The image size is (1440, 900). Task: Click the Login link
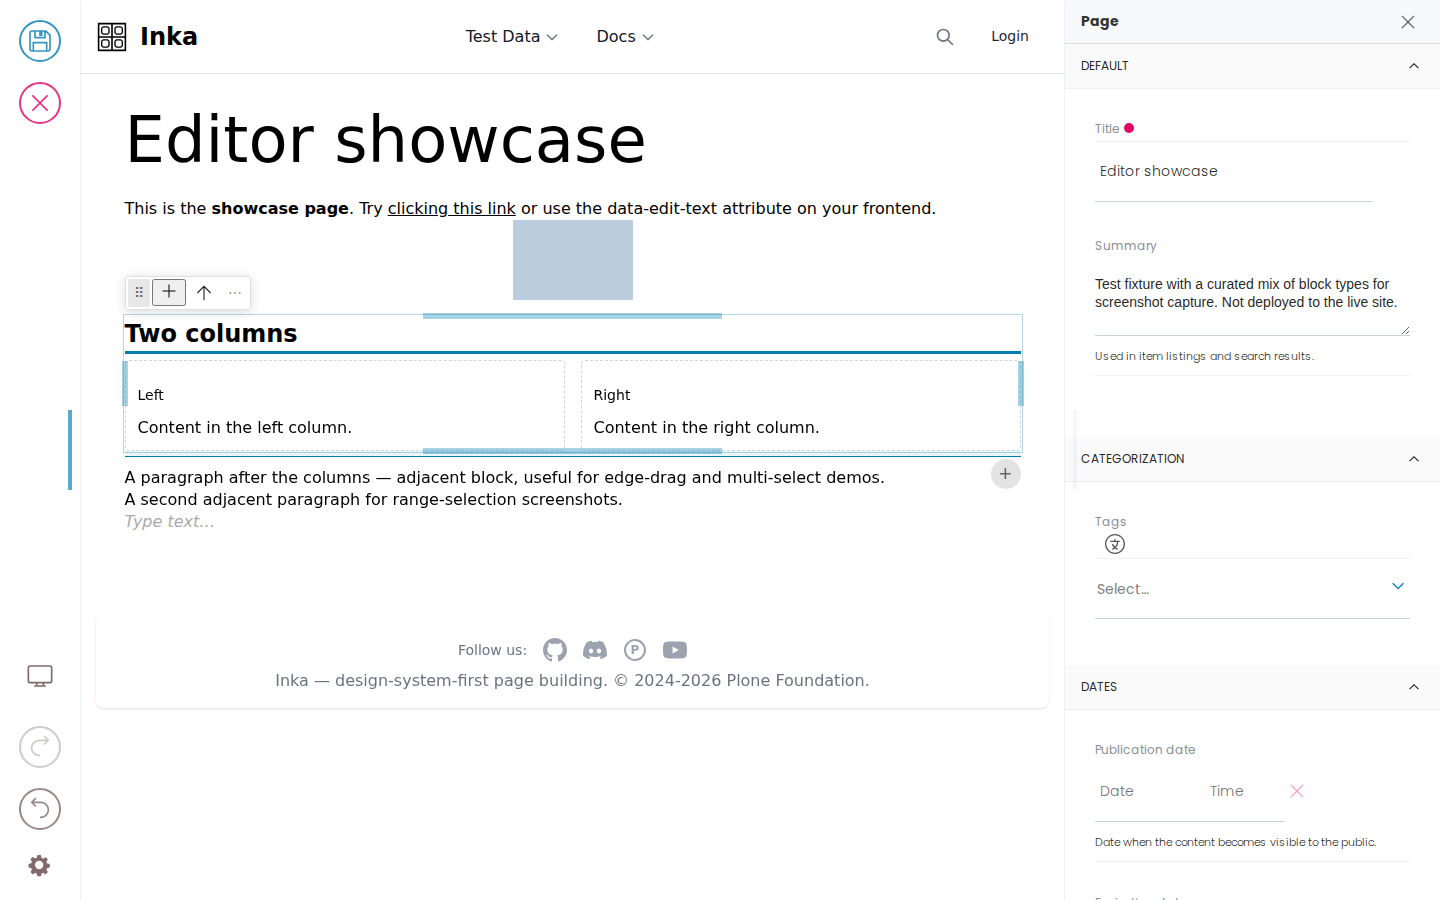tap(1010, 36)
